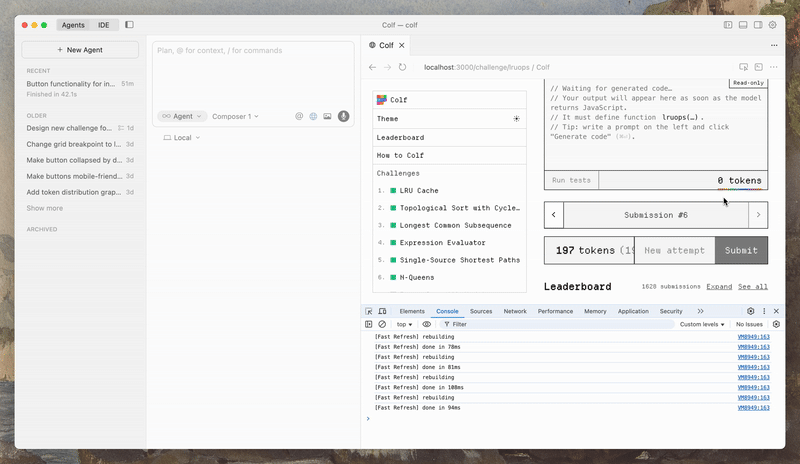Reload the browser preview page
The width and height of the screenshot is (800, 464).
coord(403,67)
